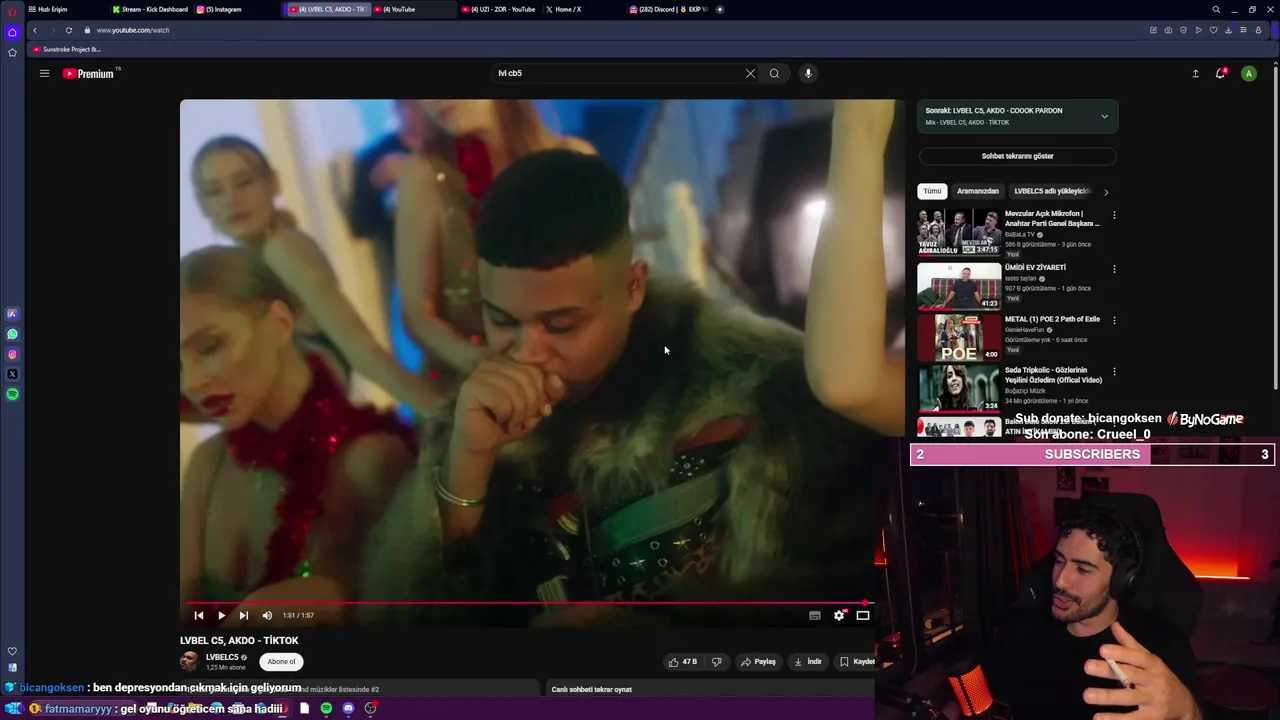This screenshot has width=1280, height=720.
Task: Open the player settings gear
Action: [839, 615]
